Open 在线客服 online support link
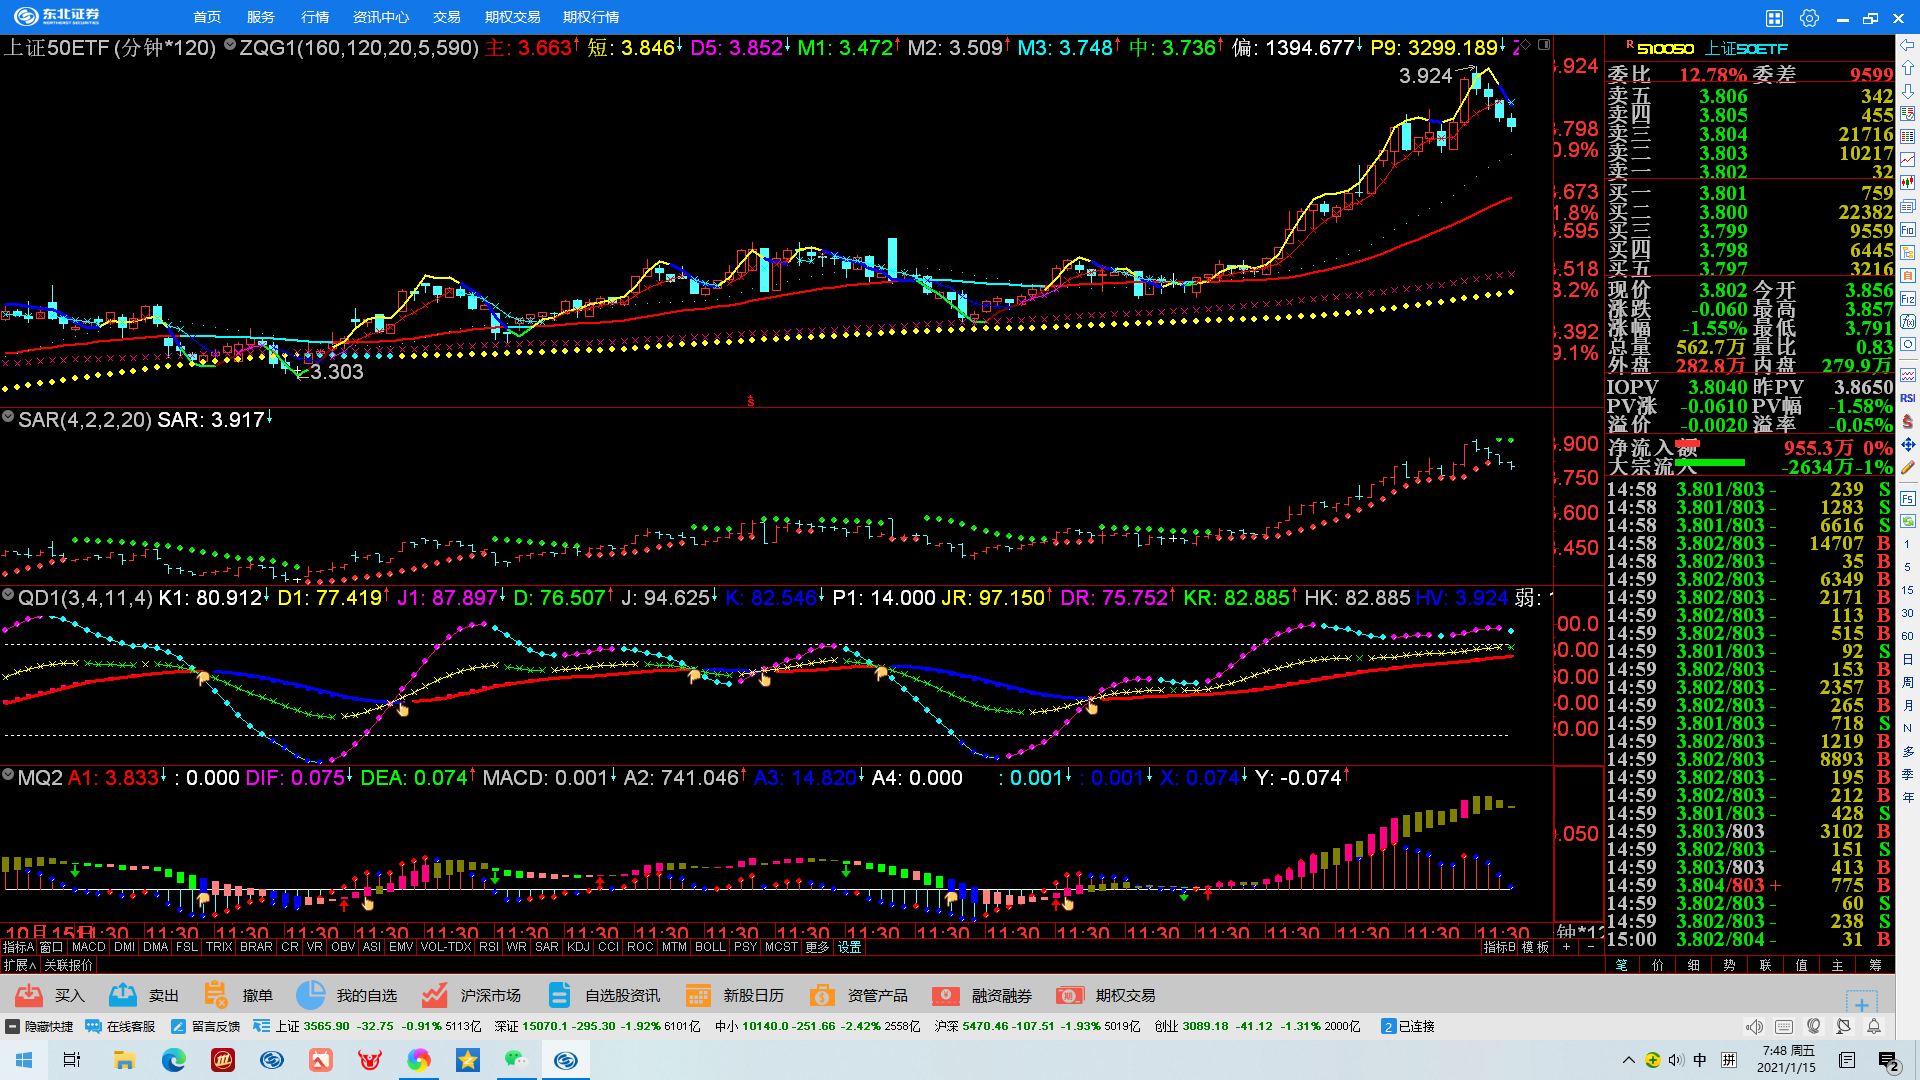 click(121, 1026)
